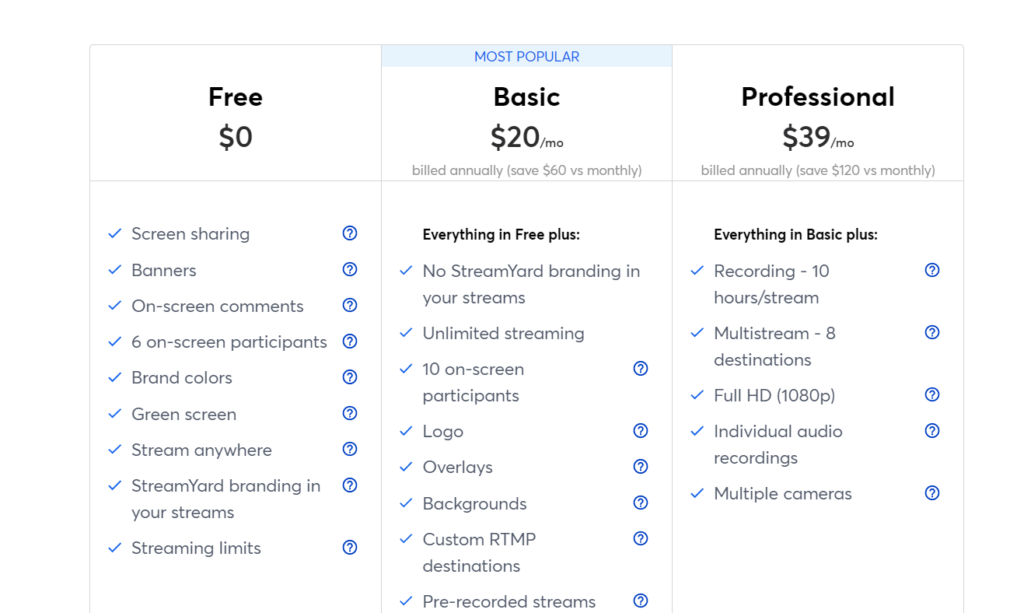Show Stream anywhere info tooltip
Image resolution: width=1024 pixels, height=613 pixels.
point(350,449)
